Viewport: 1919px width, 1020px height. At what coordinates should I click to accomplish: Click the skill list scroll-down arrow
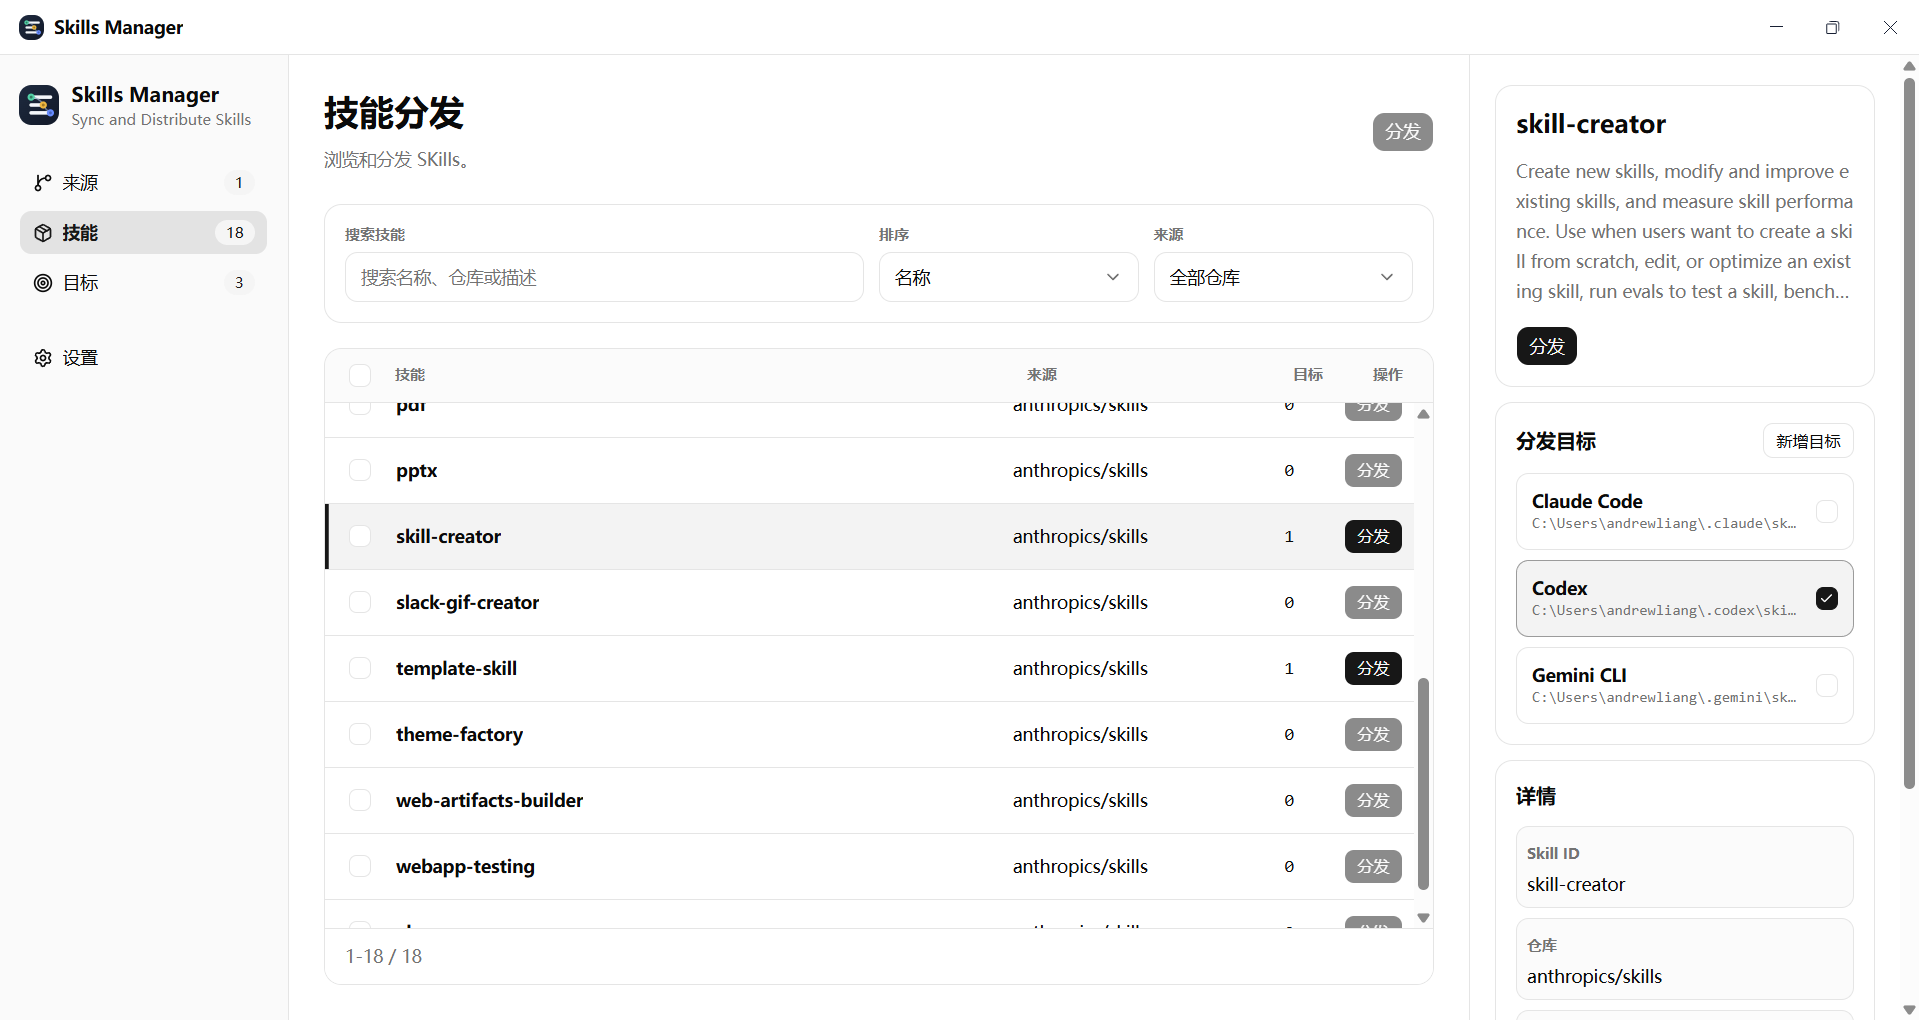coord(1423,918)
